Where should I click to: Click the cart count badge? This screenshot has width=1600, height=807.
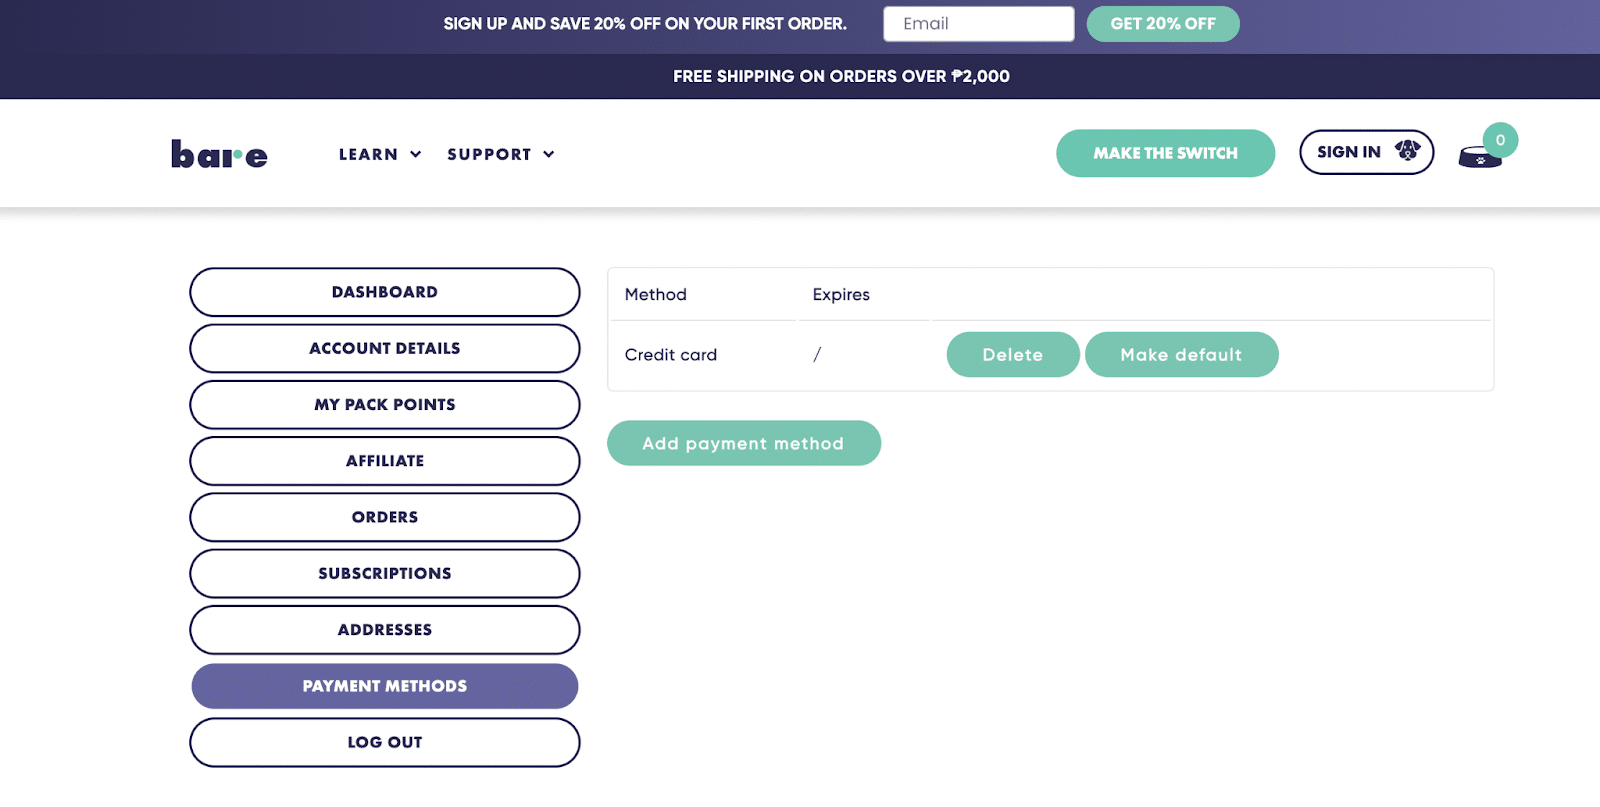point(1500,140)
